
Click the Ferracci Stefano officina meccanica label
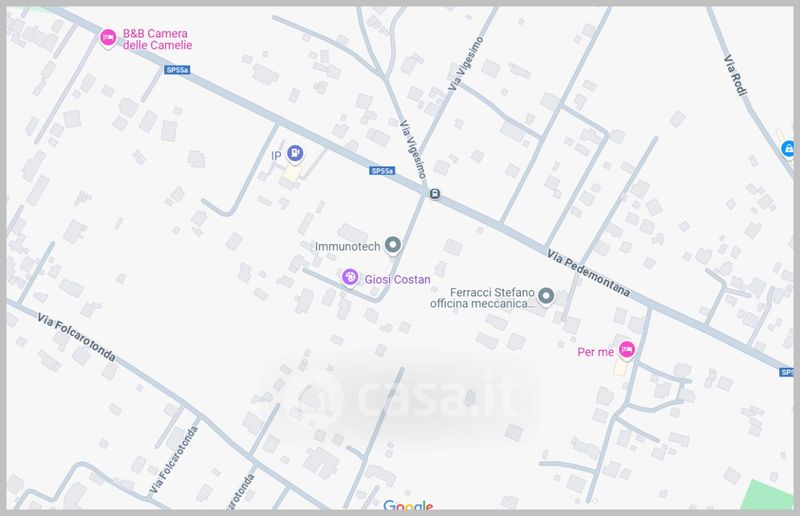482,298
